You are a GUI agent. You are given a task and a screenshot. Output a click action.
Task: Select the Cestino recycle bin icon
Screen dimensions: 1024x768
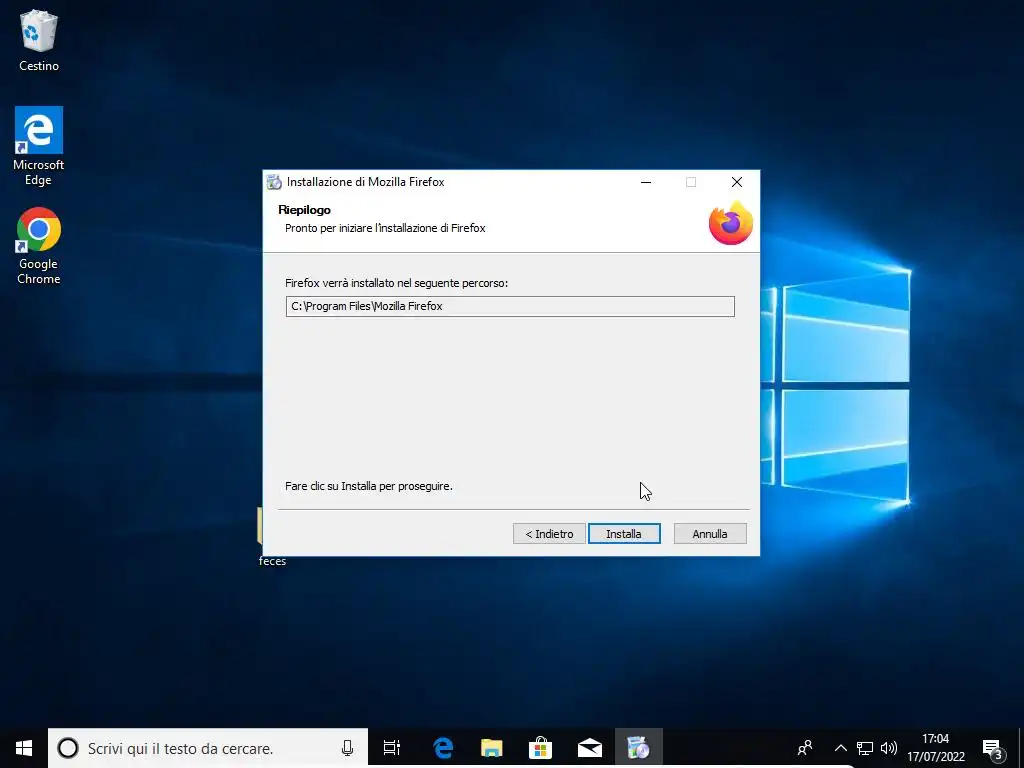click(39, 40)
